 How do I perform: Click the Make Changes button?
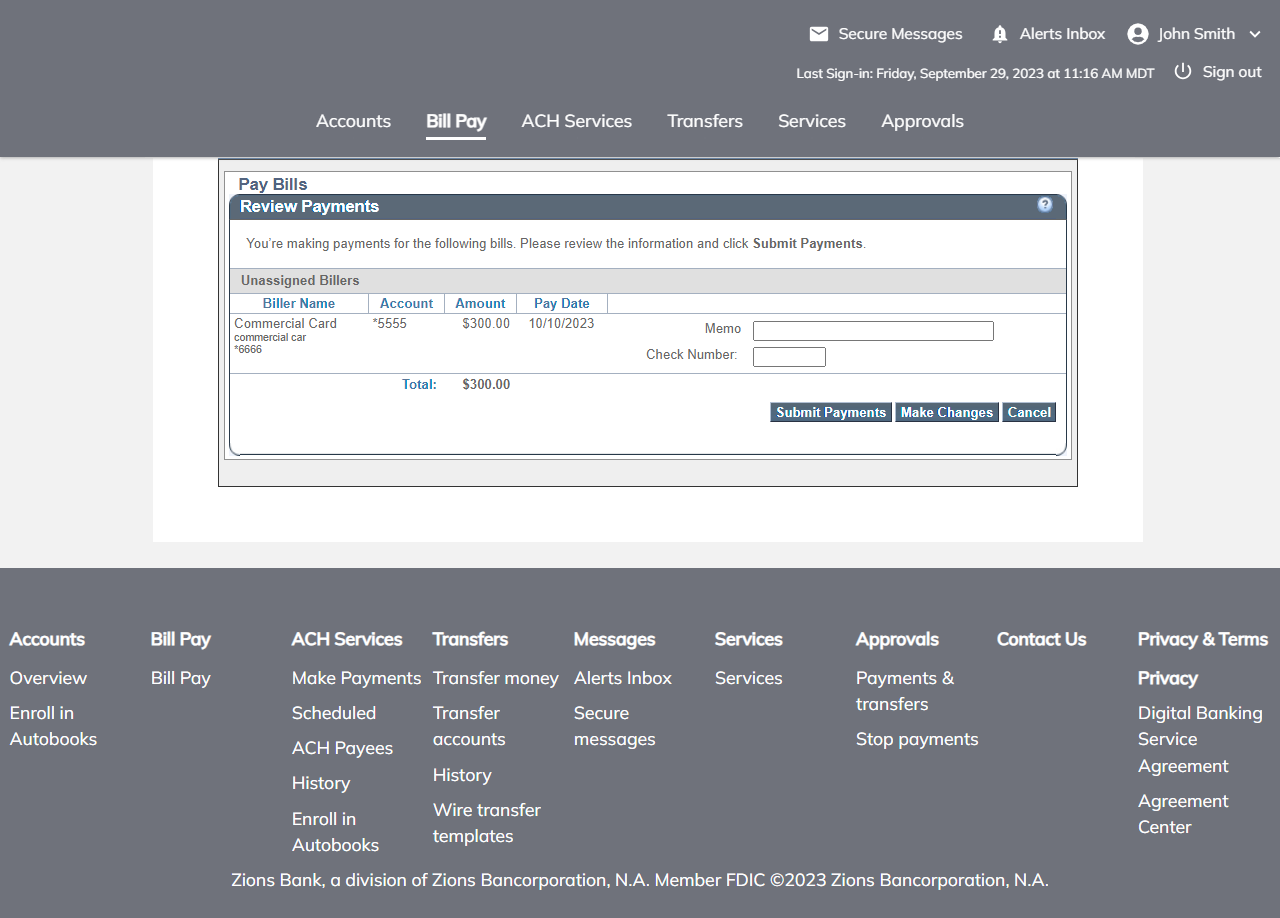point(946,412)
